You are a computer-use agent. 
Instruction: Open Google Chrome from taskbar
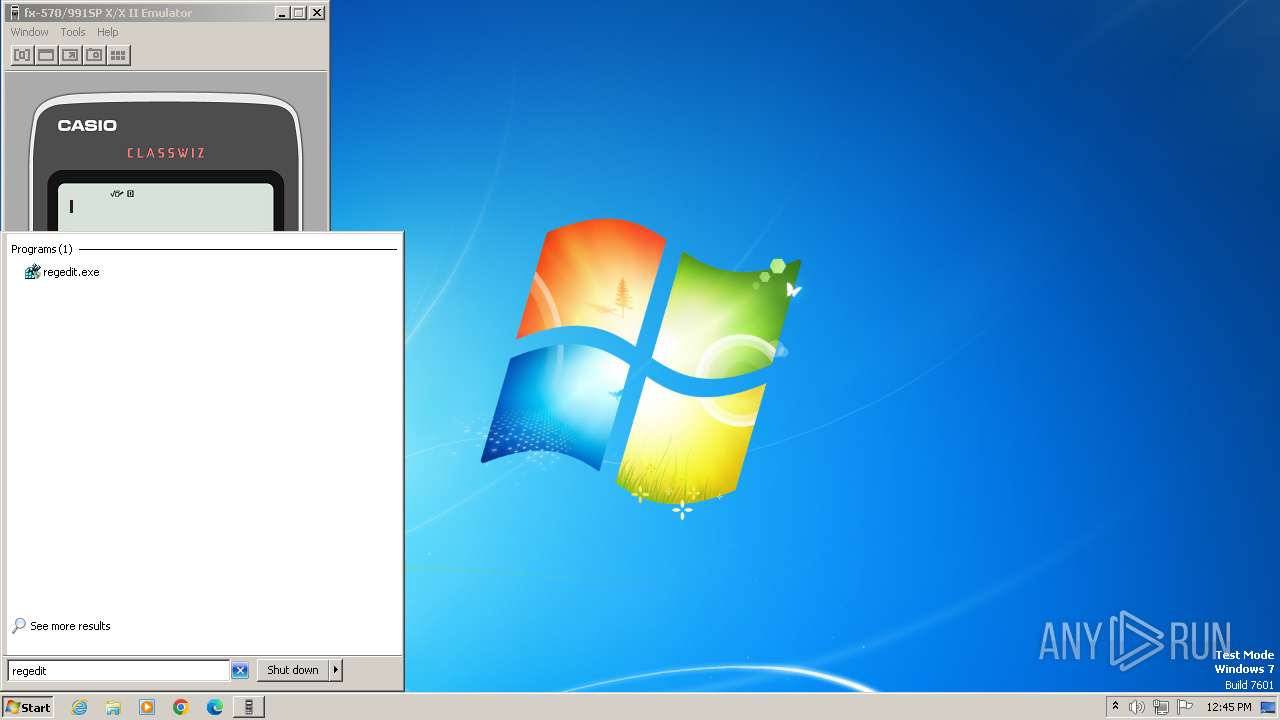point(181,707)
